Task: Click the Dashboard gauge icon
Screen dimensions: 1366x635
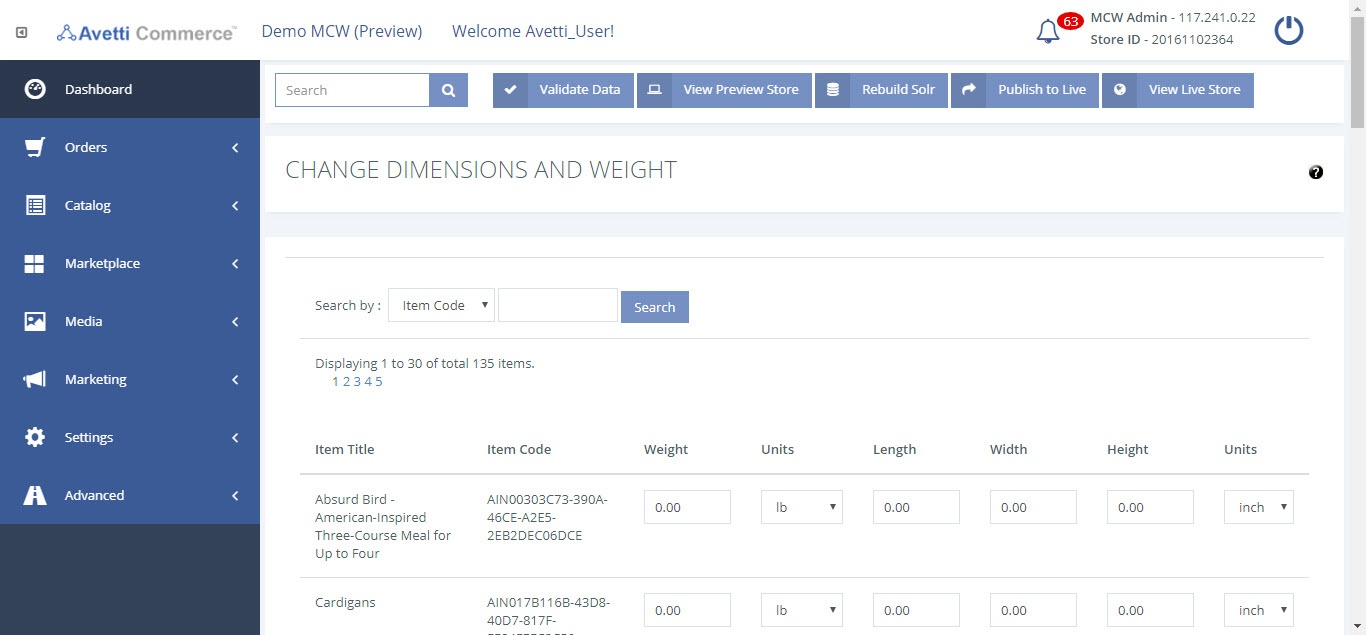Action: coord(35,88)
